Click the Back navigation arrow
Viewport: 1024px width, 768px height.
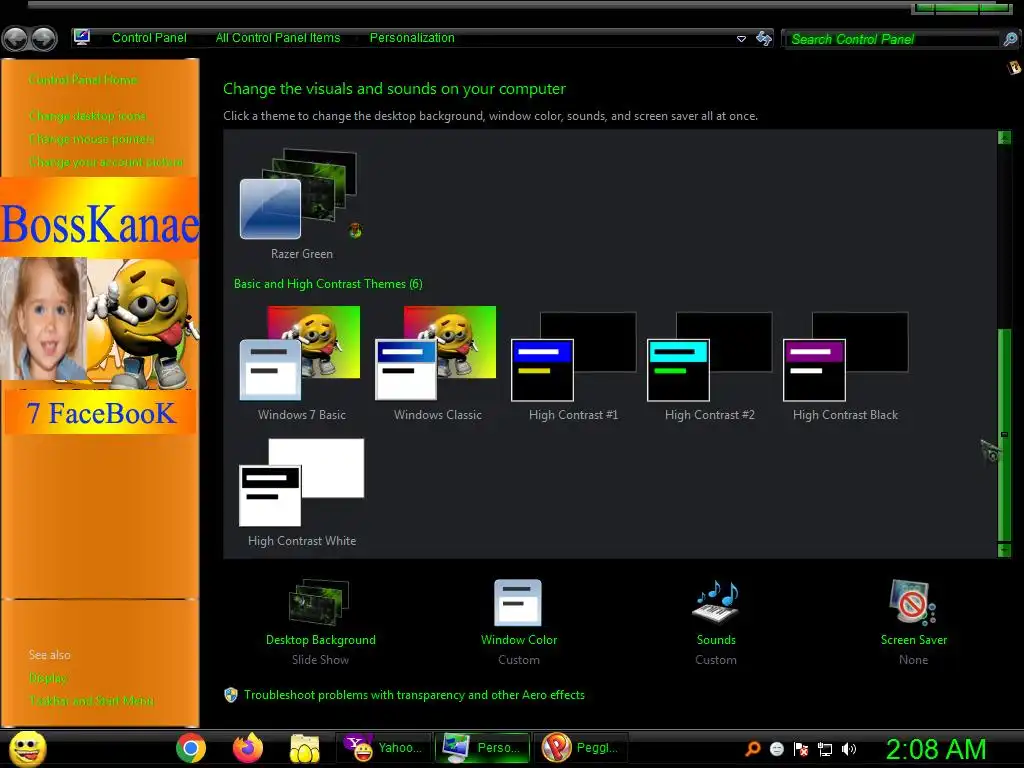[x=16, y=39]
